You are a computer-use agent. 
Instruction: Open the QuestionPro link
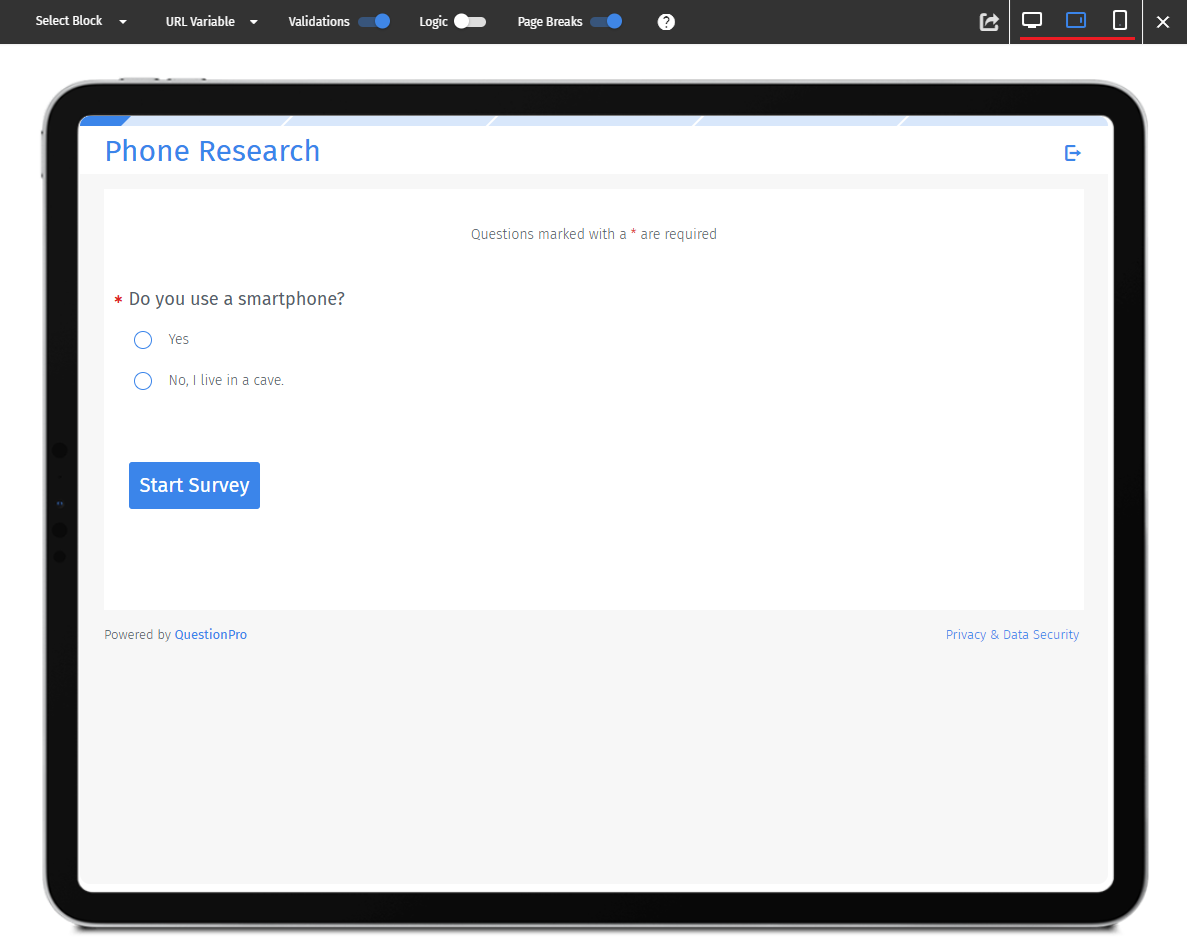[210, 634]
